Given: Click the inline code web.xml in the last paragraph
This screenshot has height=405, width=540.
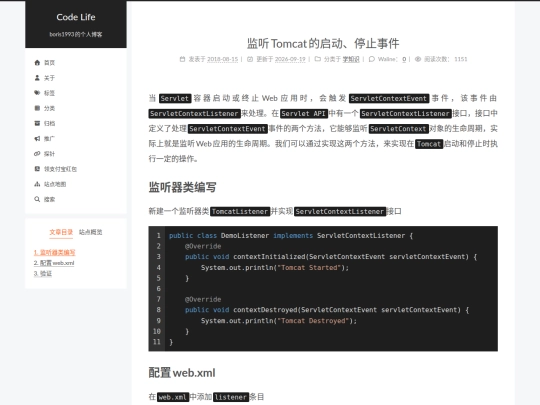Looking at the screenshot, I should point(173,397).
